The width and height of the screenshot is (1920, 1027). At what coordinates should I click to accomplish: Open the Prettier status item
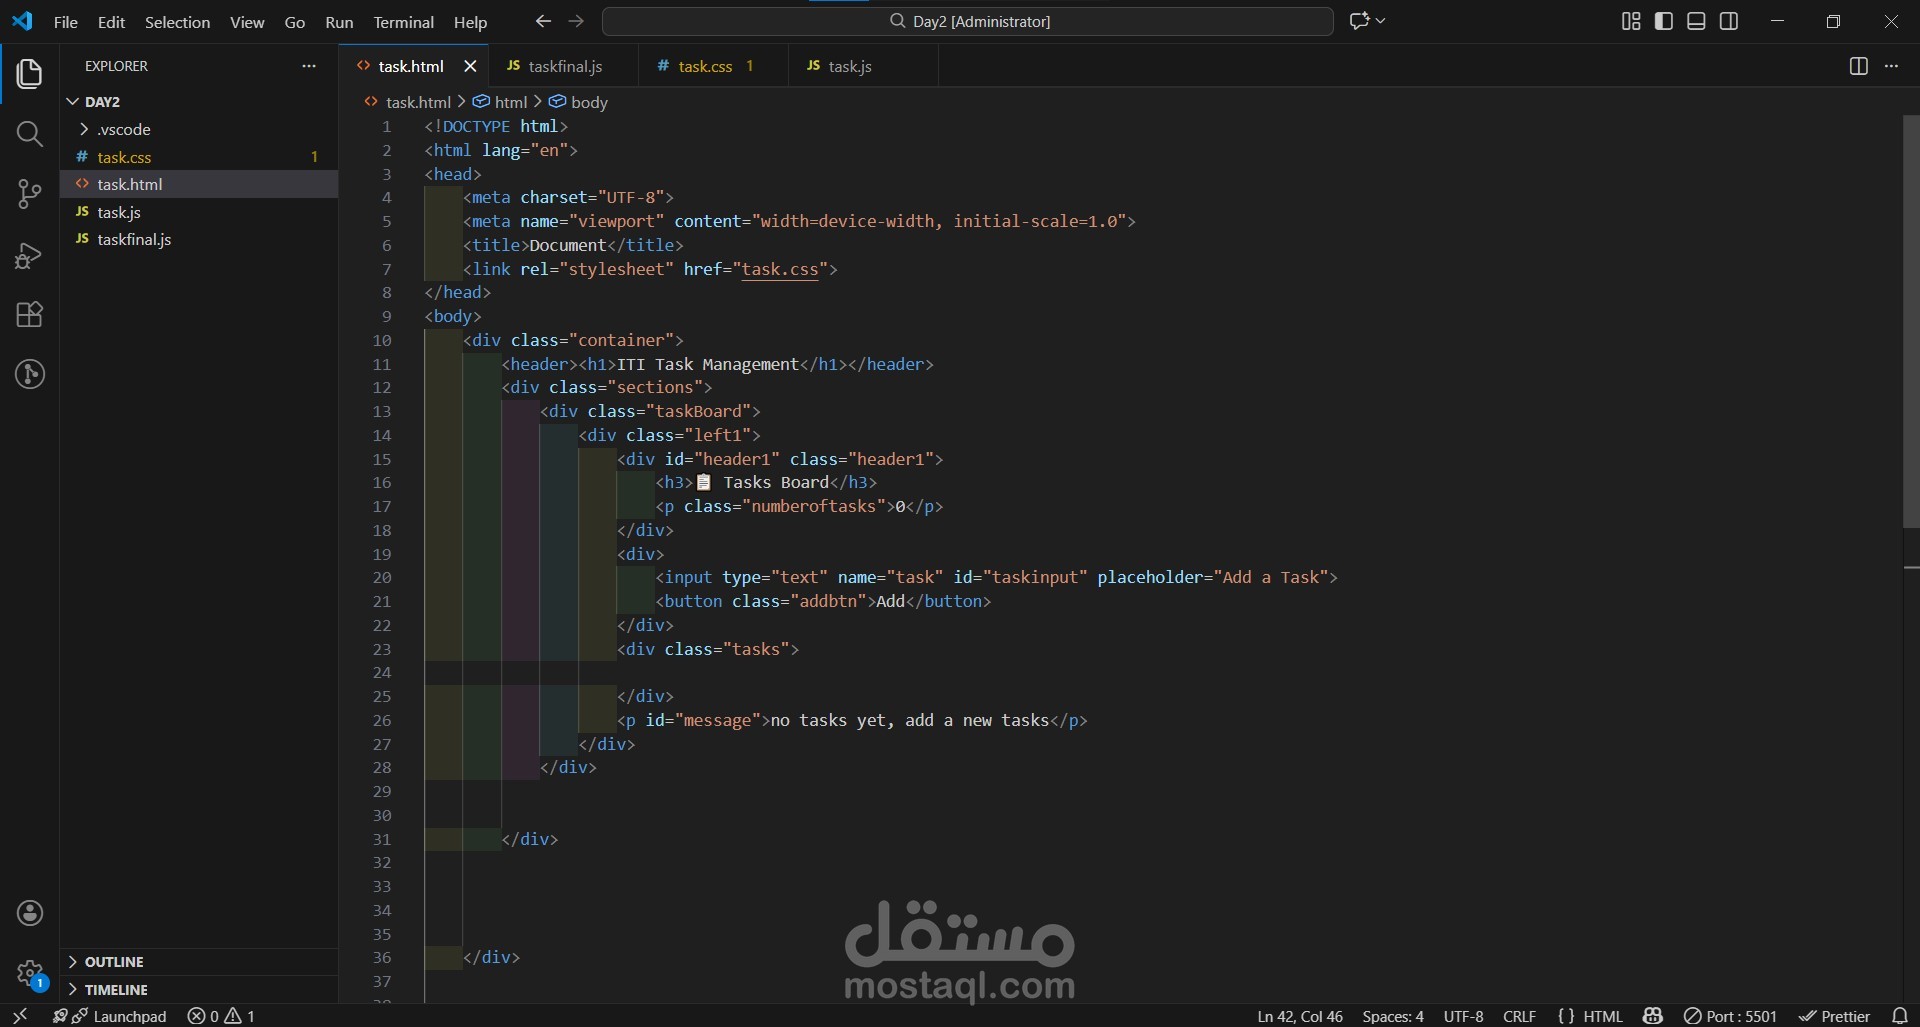coord(1834,1016)
